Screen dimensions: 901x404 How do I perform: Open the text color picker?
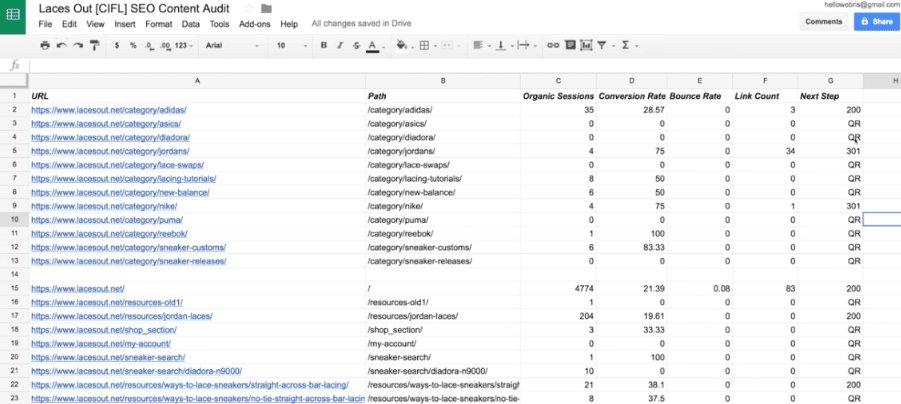(372, 46)
